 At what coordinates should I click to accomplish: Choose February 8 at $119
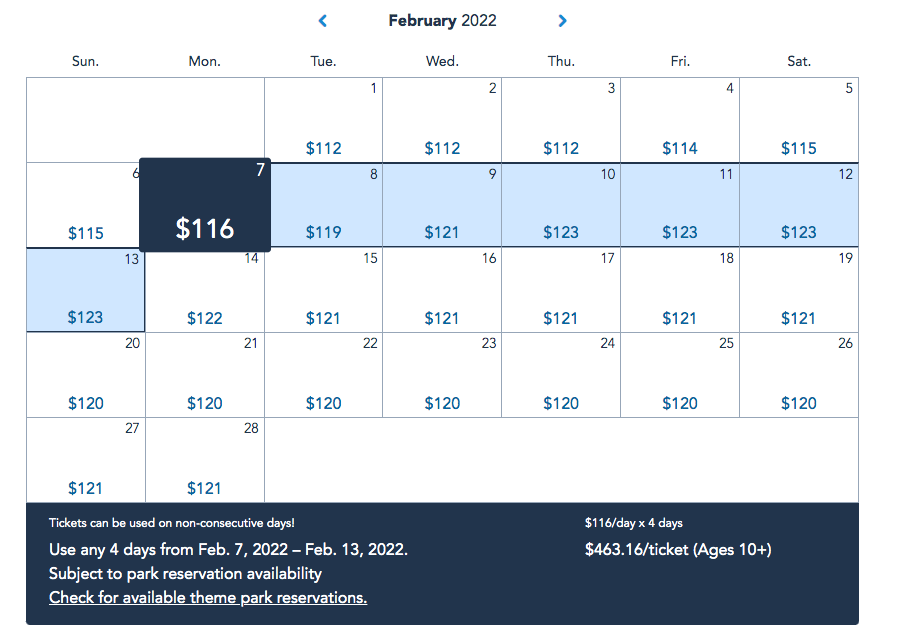tap(326, 205)
